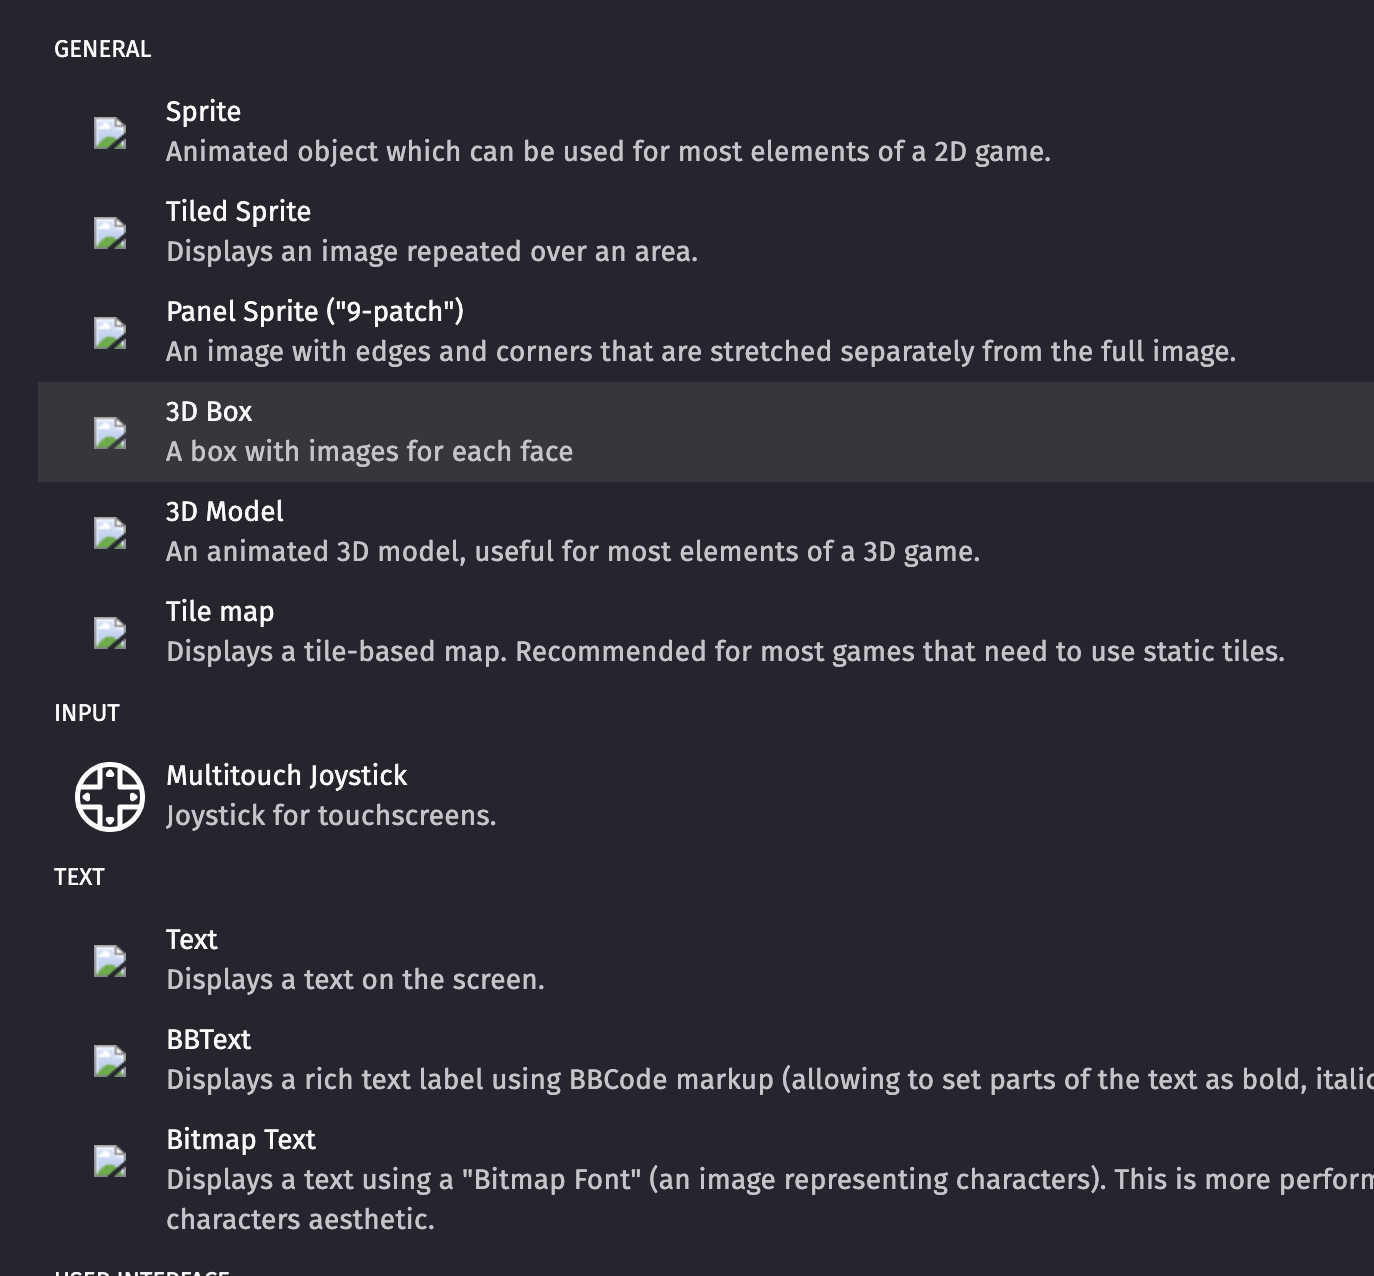Add a Multitouch Joystick object
1374x1276 pixels.
click(286, 776)
